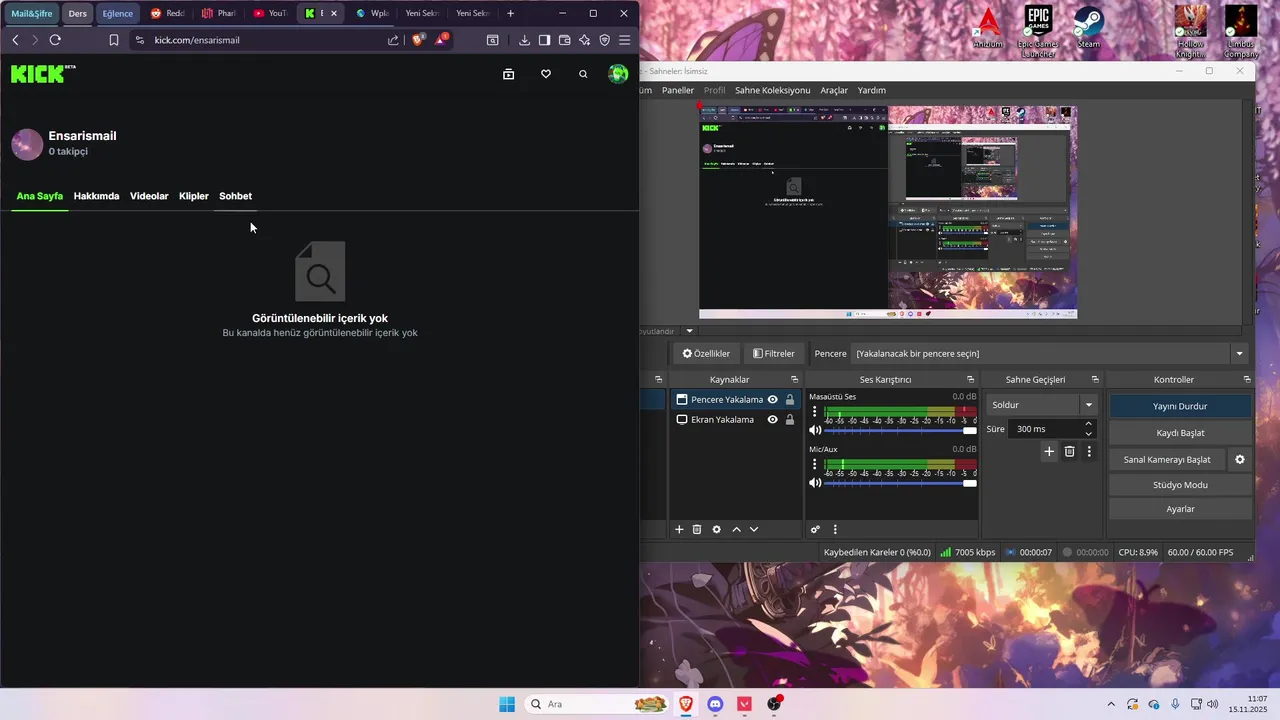
Task: Mute the Masaüstü Ses audio
Action: [x=815, y=430]
